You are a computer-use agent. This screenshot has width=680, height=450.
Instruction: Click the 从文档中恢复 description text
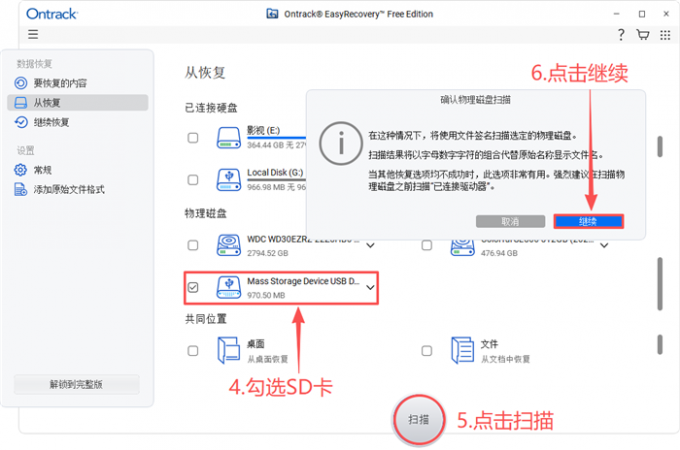[x=505, y=359]
